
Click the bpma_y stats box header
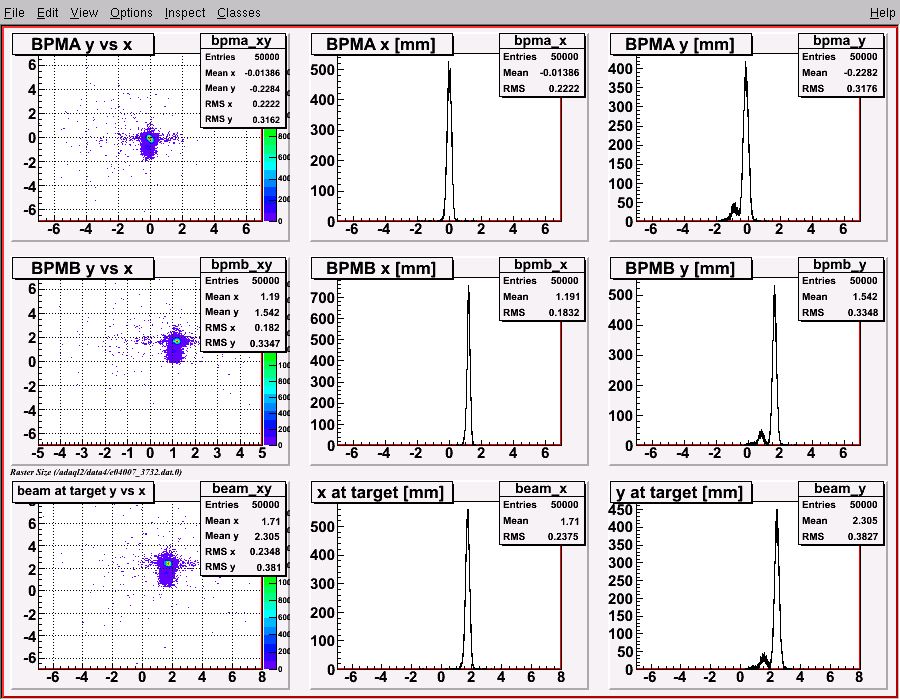[840, 41]
